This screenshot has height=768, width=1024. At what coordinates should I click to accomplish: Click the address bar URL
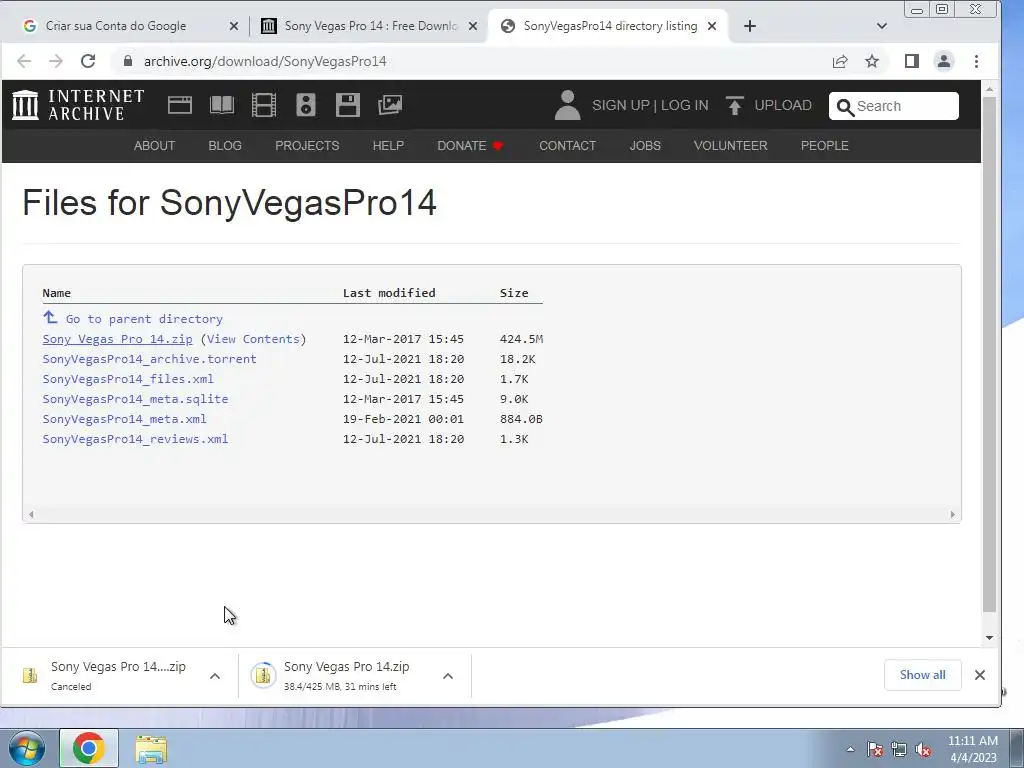coord(265,61)
